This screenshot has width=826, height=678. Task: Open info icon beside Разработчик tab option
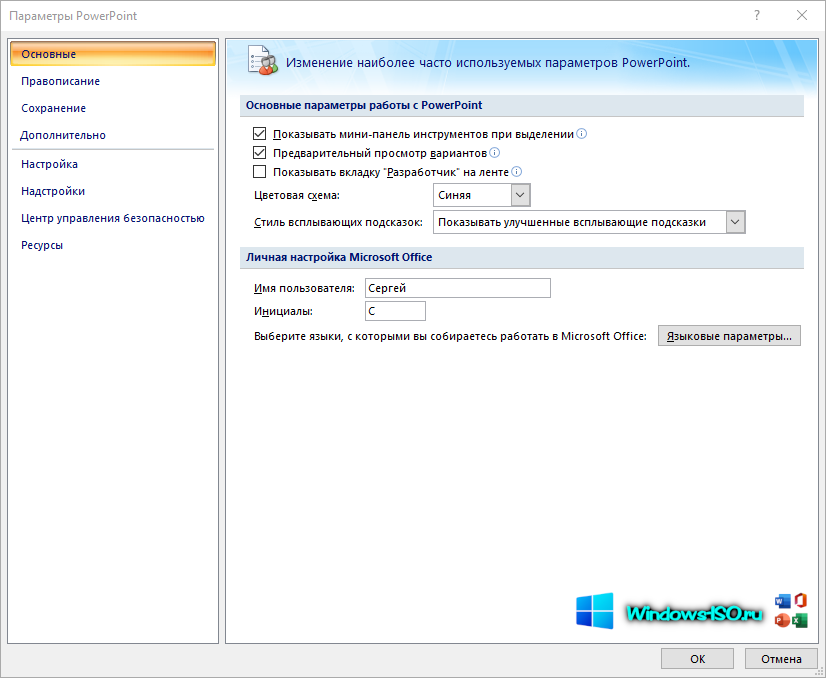tap(517, 172)
